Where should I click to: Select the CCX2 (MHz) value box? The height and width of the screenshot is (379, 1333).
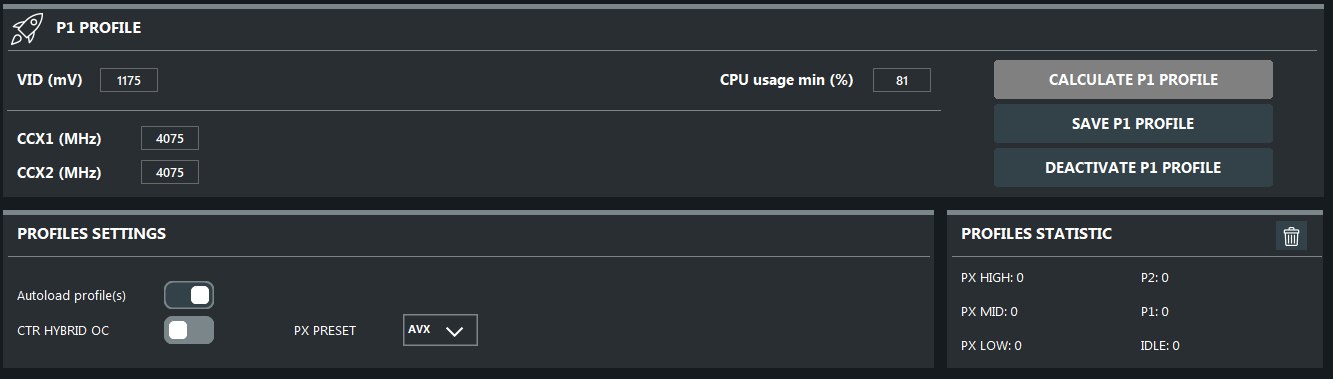click(170, 172)
